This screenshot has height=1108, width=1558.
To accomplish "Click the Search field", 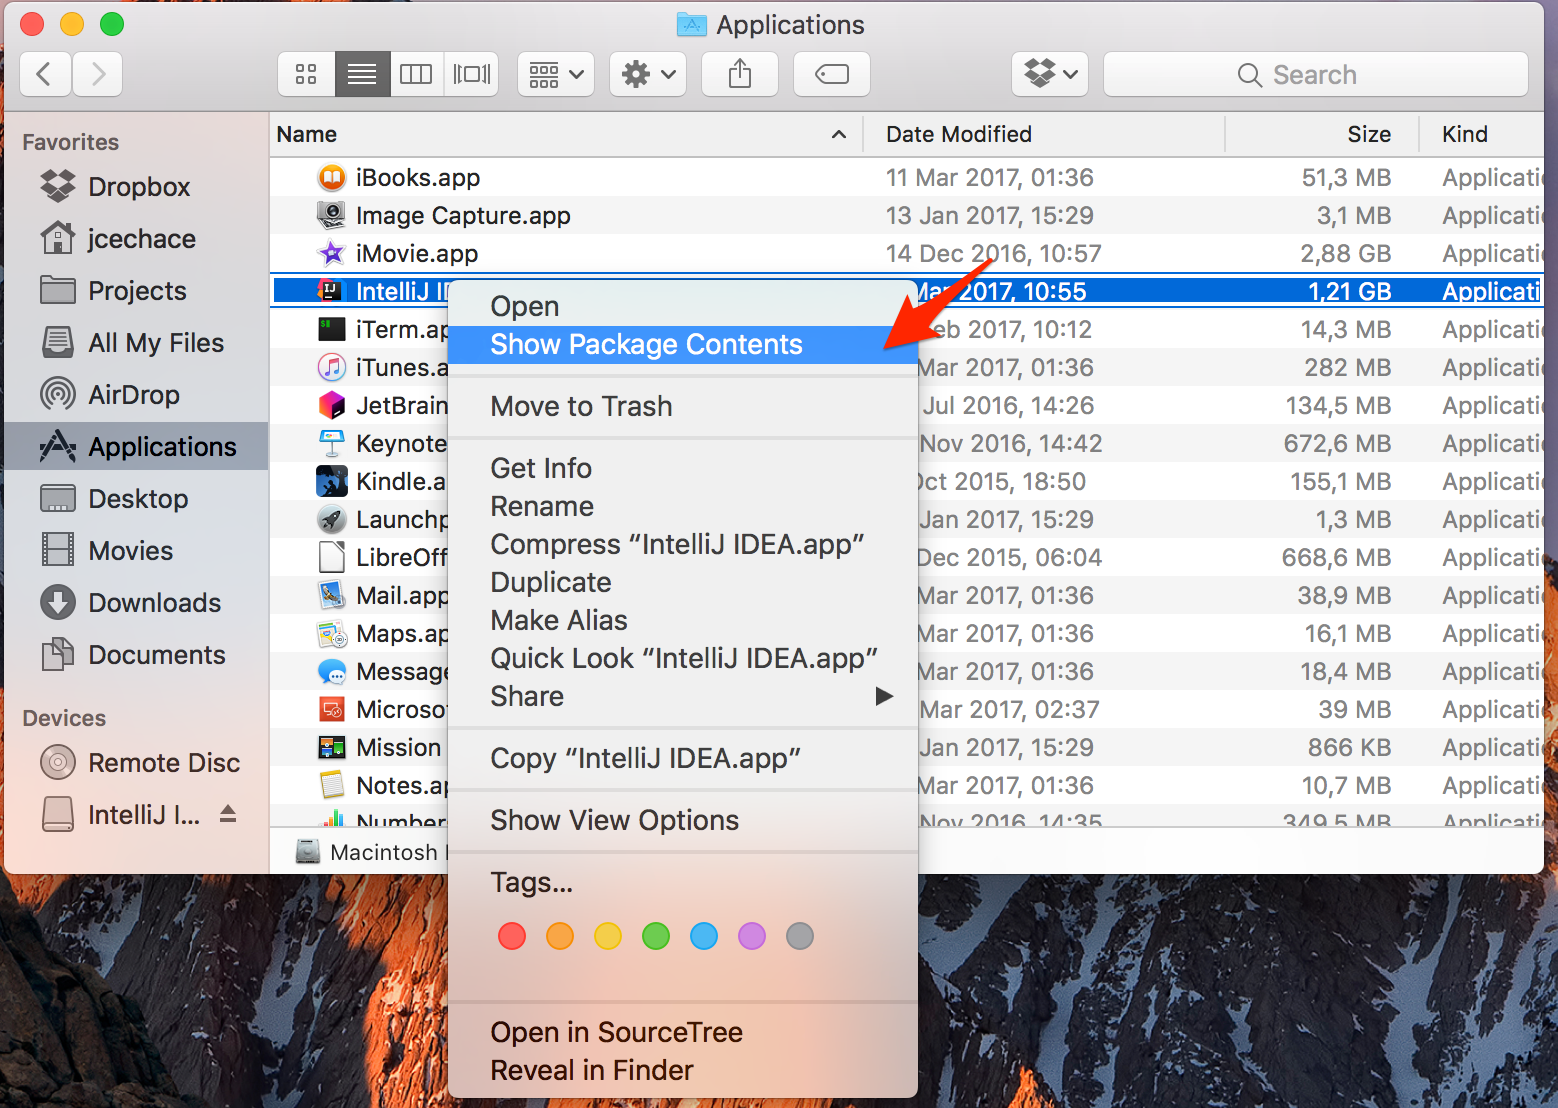I will pyautogui.click(x=1316, y=74).
